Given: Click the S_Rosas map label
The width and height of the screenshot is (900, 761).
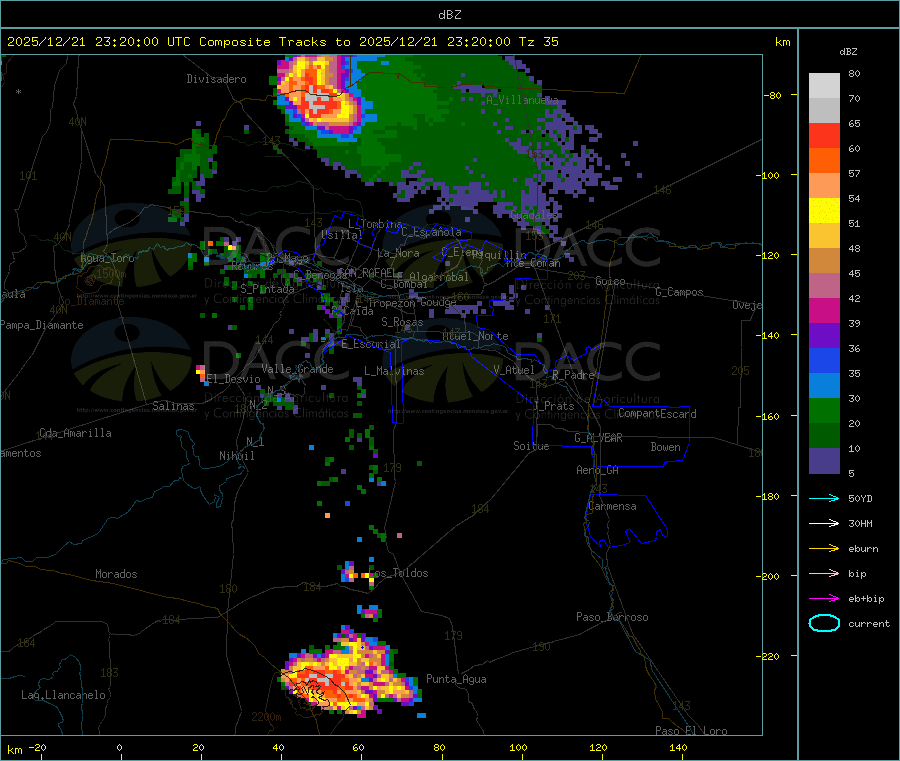Looking at the screenshot, I should point(402,322).
